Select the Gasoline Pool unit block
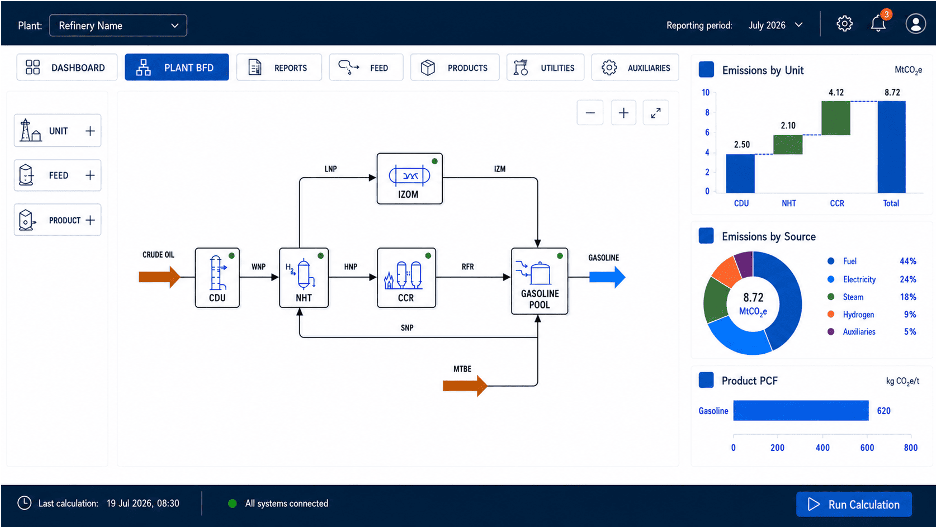Viewport: 936px width, 528px height. click(x=540, y=281)
